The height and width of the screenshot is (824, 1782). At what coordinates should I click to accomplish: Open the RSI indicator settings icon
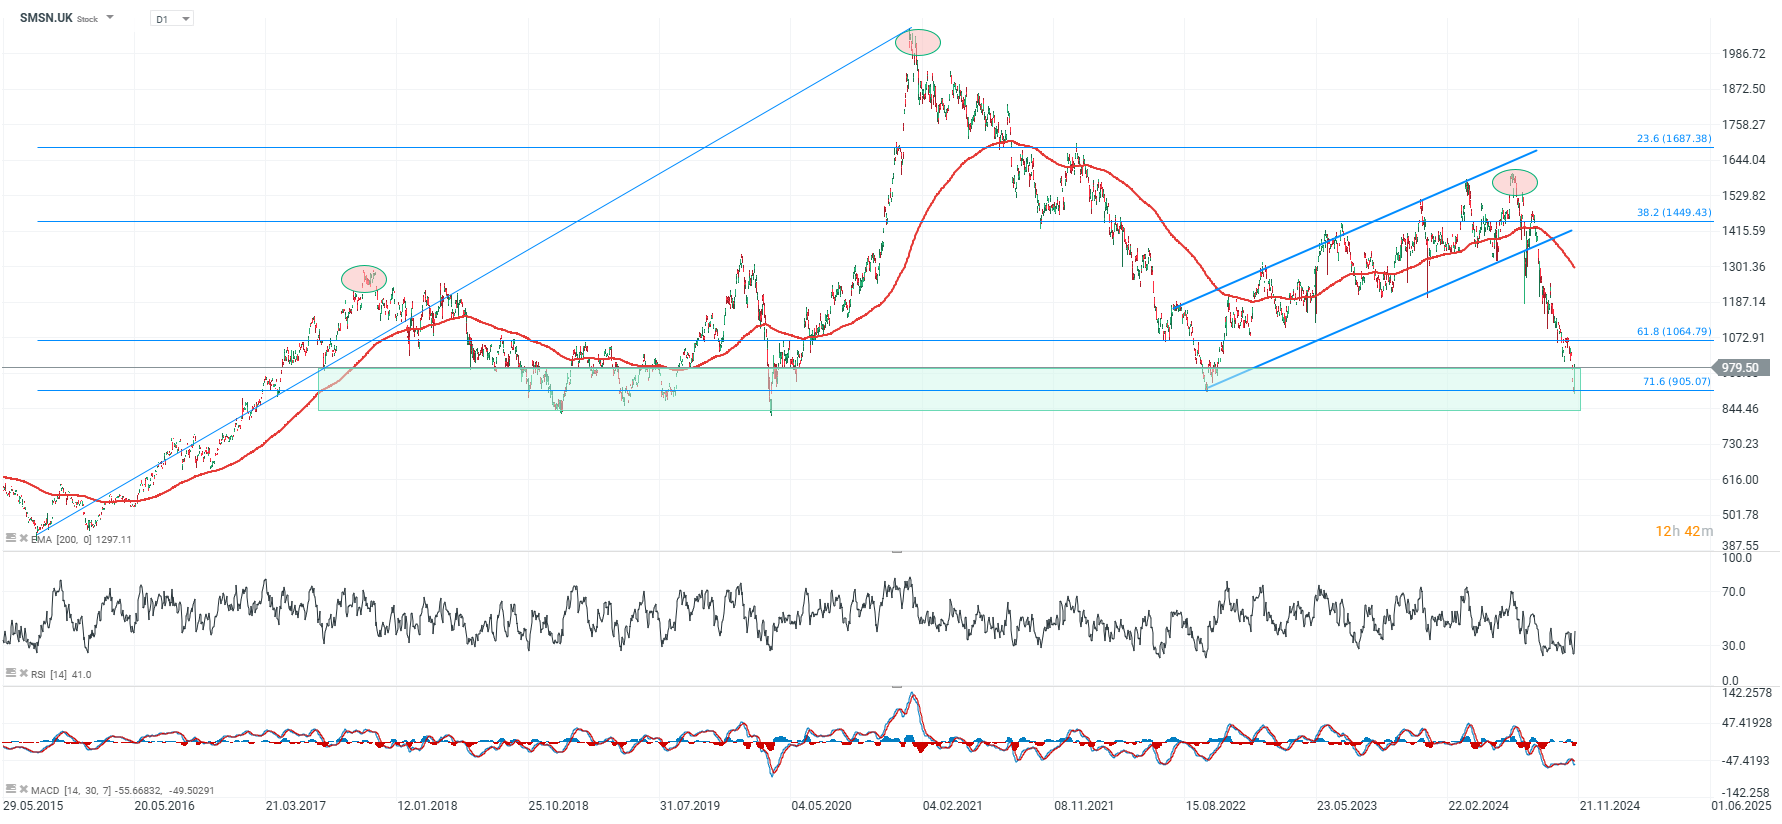[x=10, y=673]
